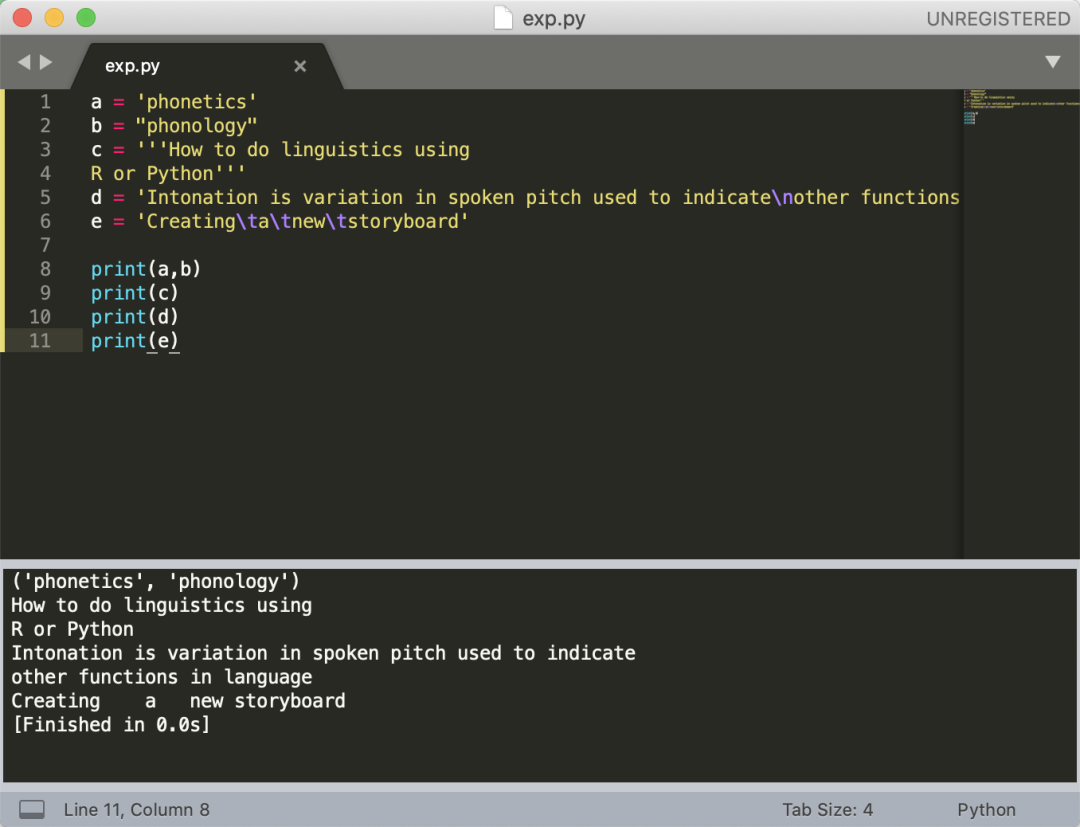The height and width of the screenshot is (827, 1080).
Task: Click line number 1 in gutter
Action: [45, 101]
